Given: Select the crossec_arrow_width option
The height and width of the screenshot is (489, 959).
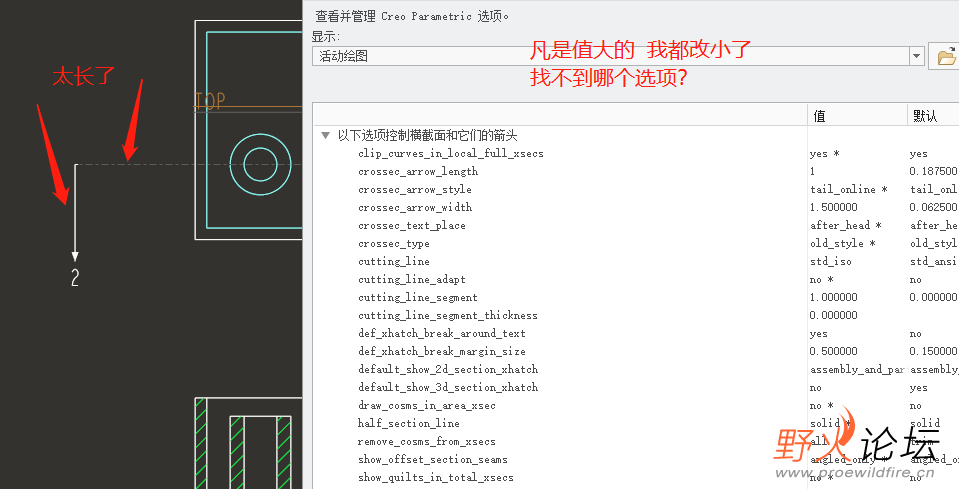Looking at the screenshot, I should [415, 208].
